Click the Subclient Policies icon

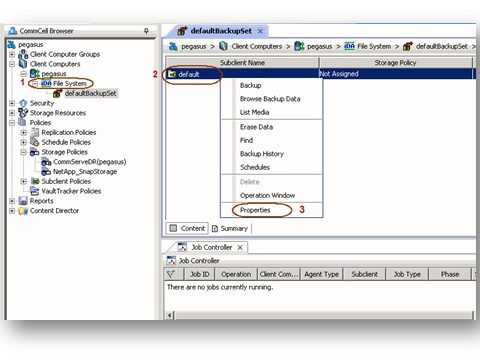[x=35, y=181]
